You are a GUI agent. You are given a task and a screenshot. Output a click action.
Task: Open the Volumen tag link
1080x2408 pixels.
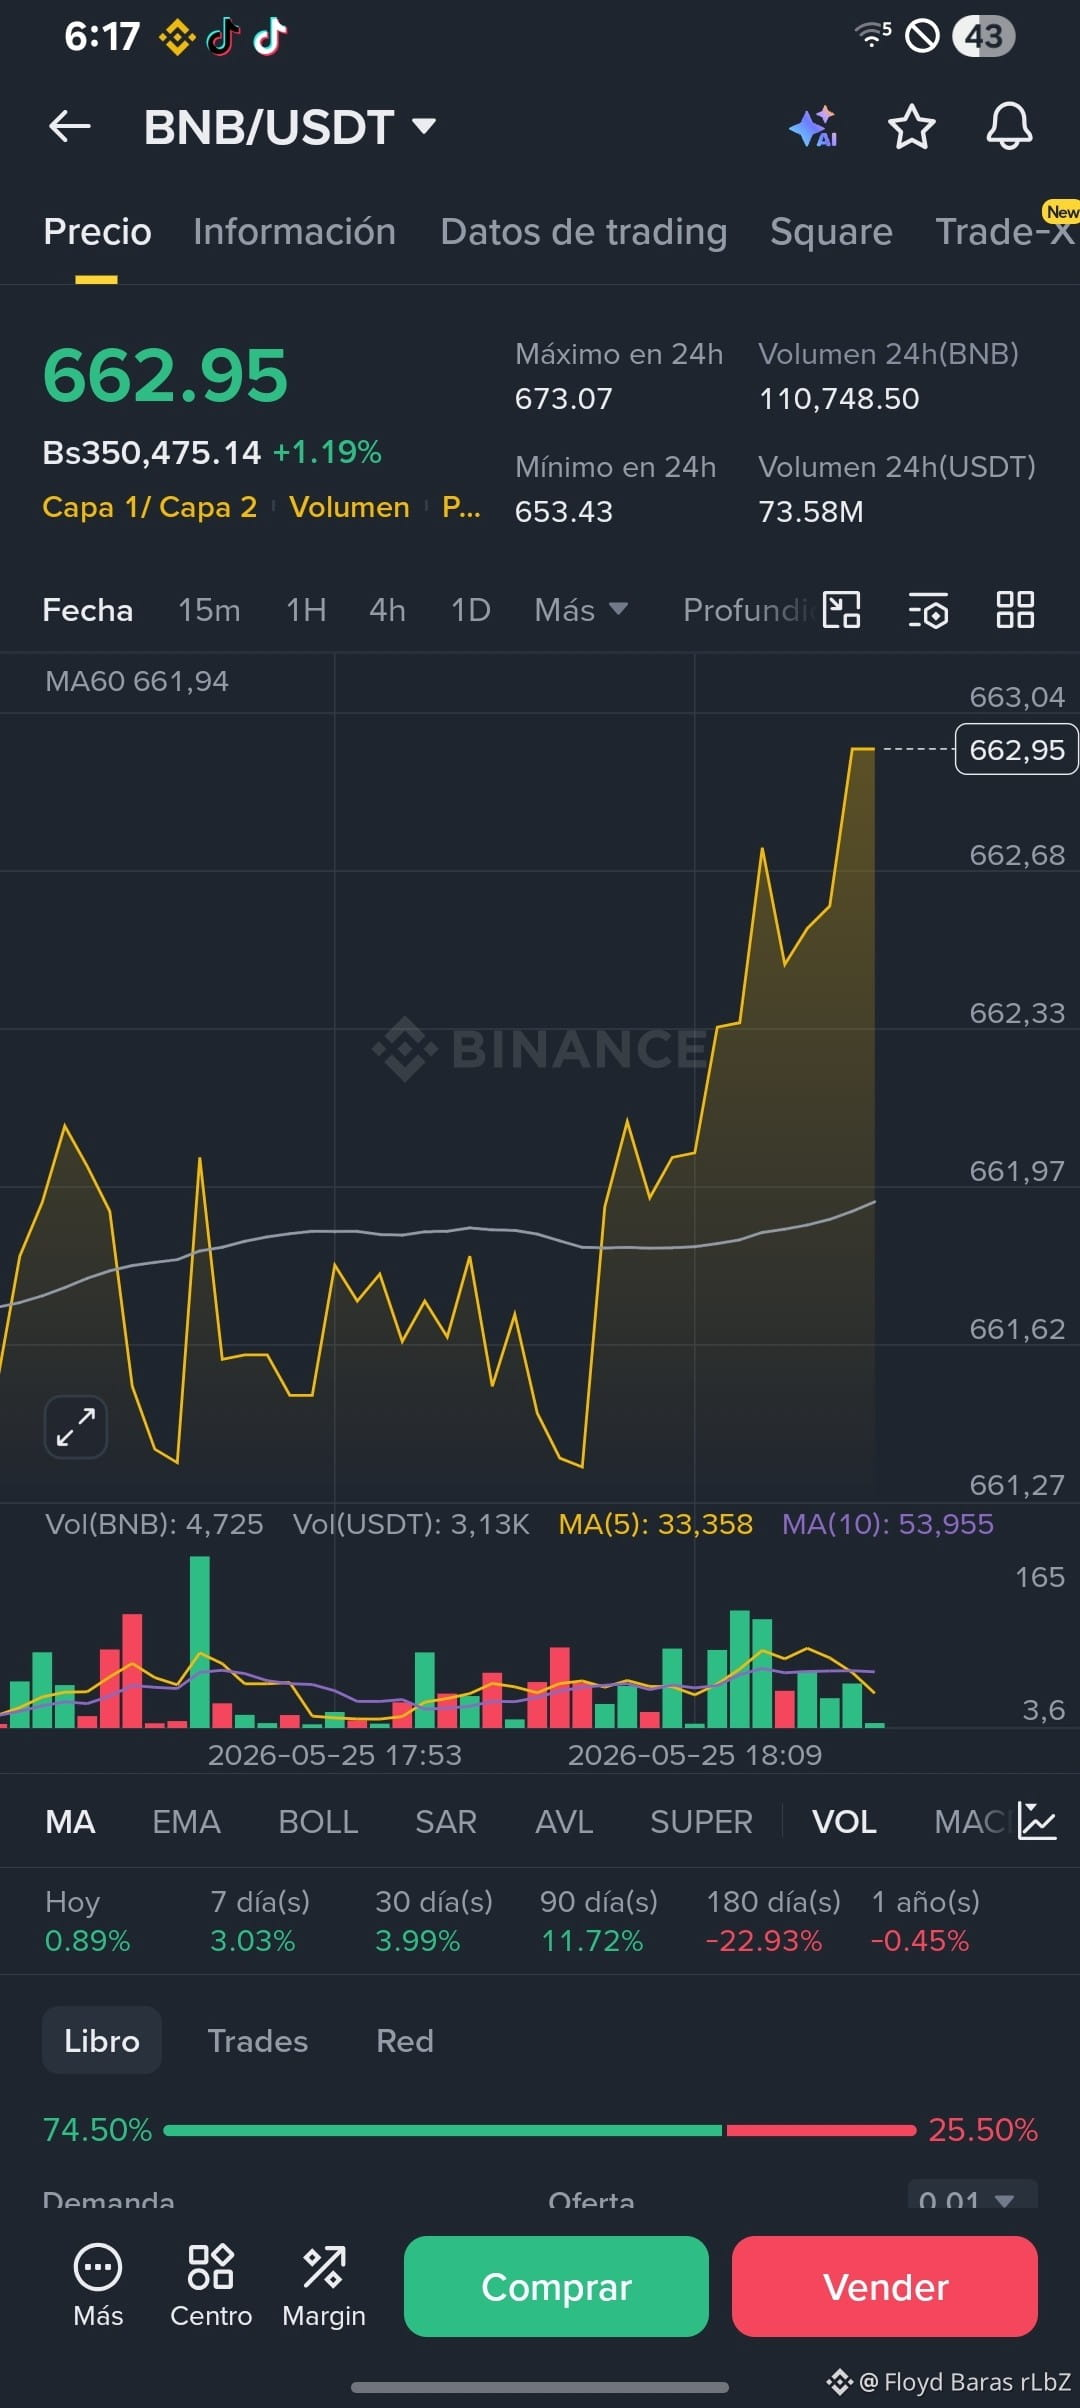[x=349, y=507]
